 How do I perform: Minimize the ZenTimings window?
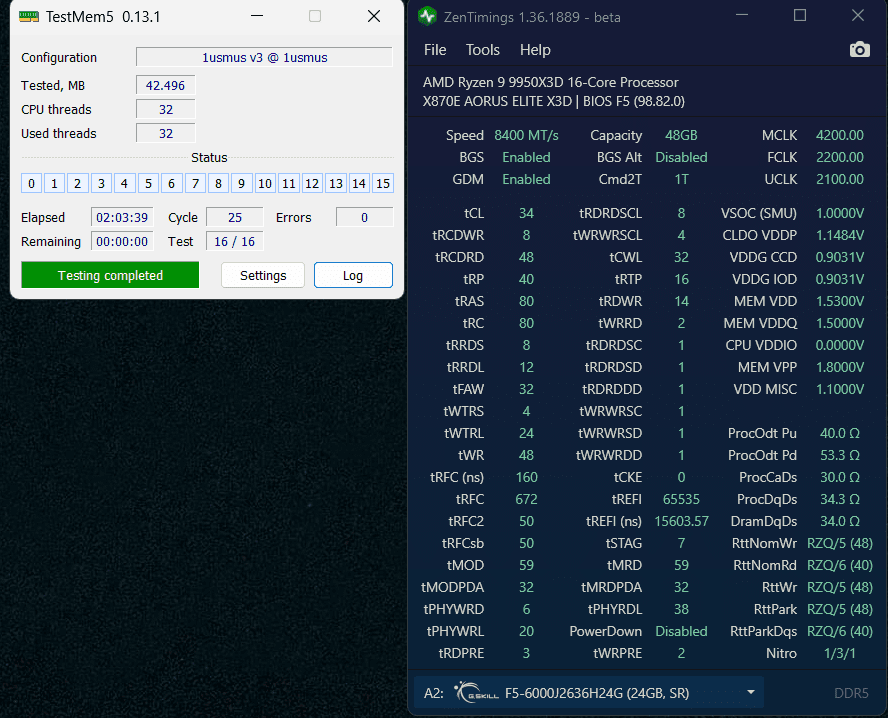coord(741,16)
